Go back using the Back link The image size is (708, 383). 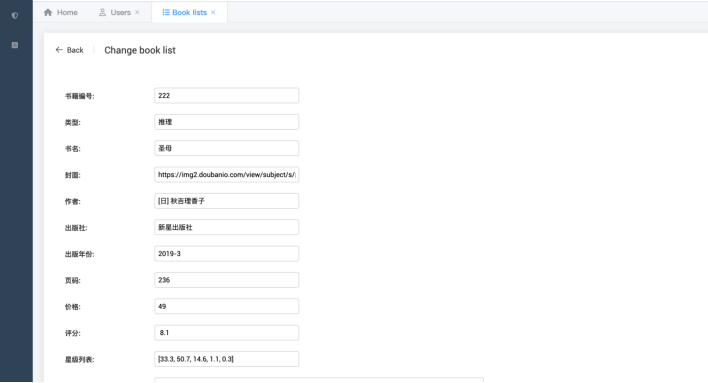(x=70, y=50)
